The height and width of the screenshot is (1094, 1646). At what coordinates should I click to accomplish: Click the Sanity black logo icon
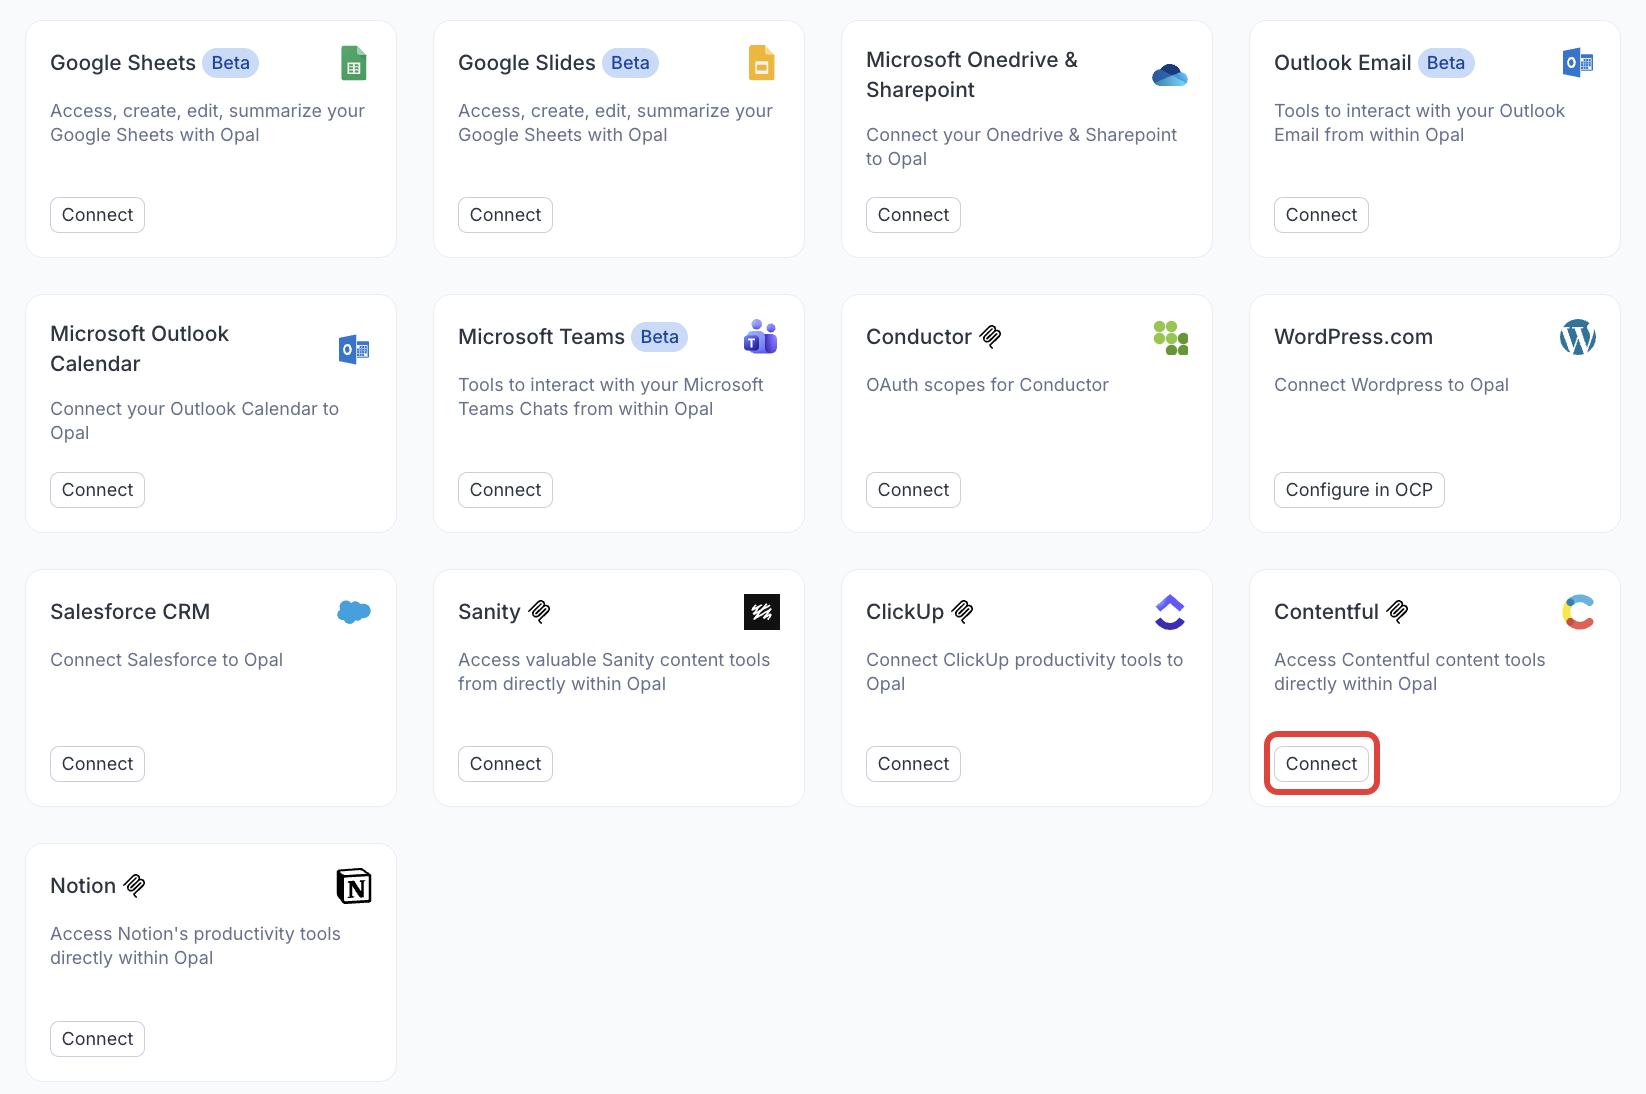(x=762, y=612)
